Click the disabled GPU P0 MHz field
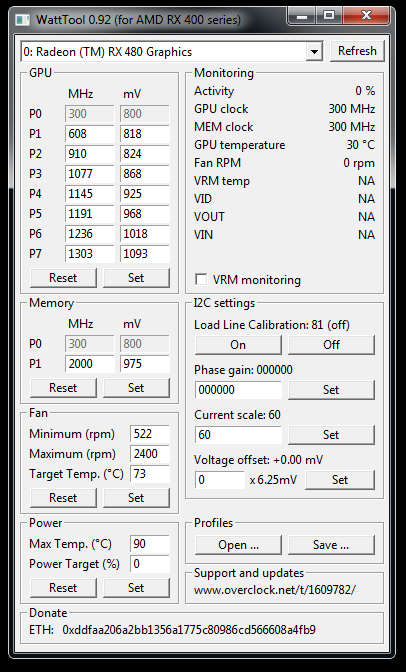This screenshot has height=672, width=406. pyautogui.click(x=90, y=114)
